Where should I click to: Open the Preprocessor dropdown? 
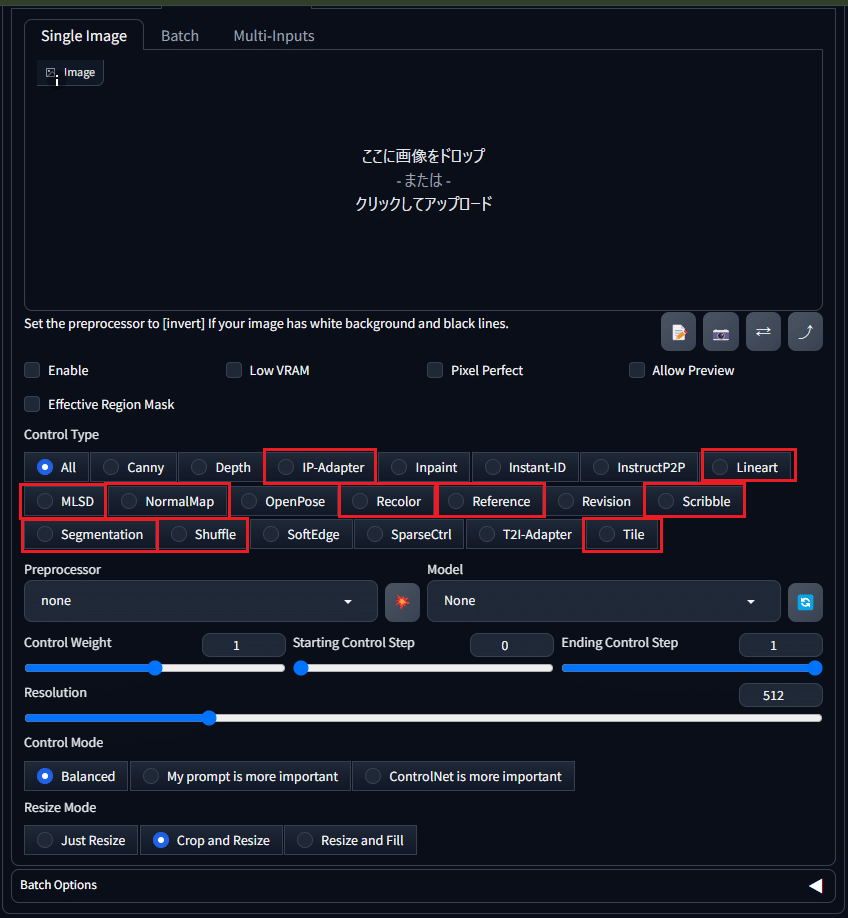201,601
